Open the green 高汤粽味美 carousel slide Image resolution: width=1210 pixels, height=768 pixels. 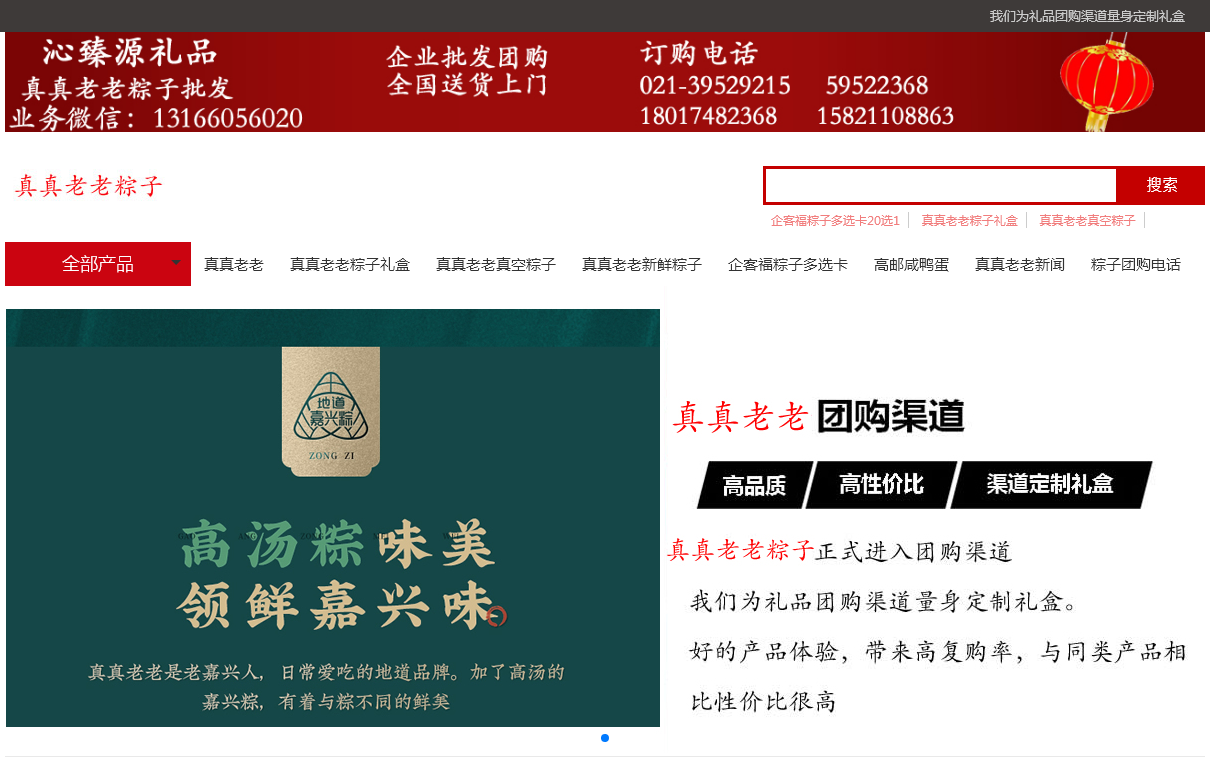333,518
